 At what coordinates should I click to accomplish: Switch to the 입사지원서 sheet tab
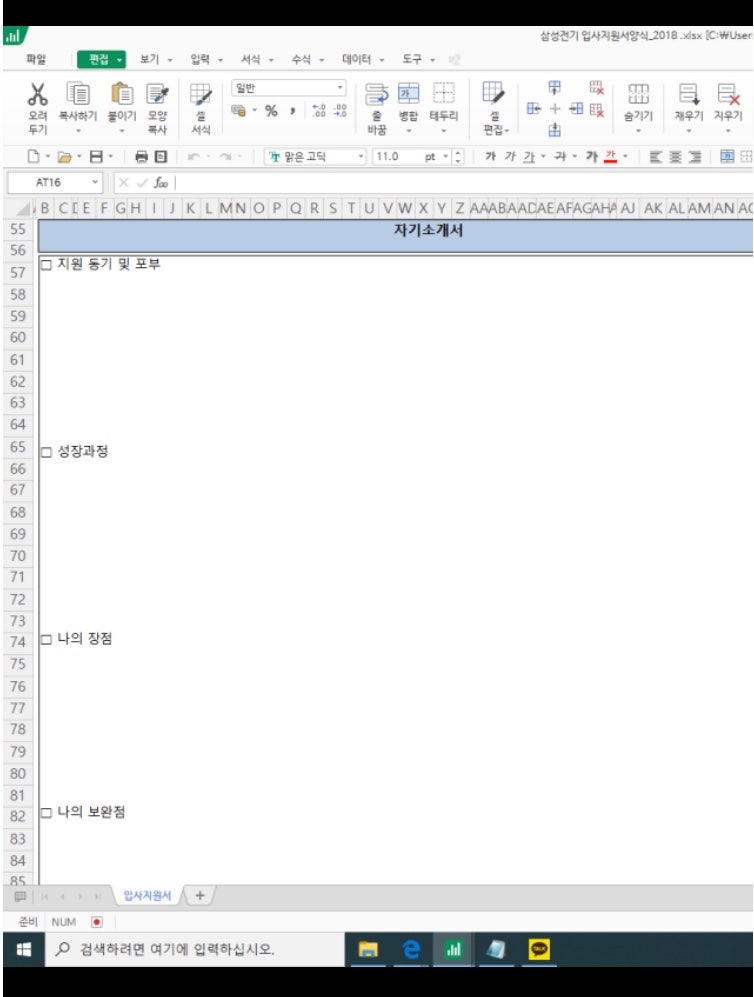click(145, 895)
